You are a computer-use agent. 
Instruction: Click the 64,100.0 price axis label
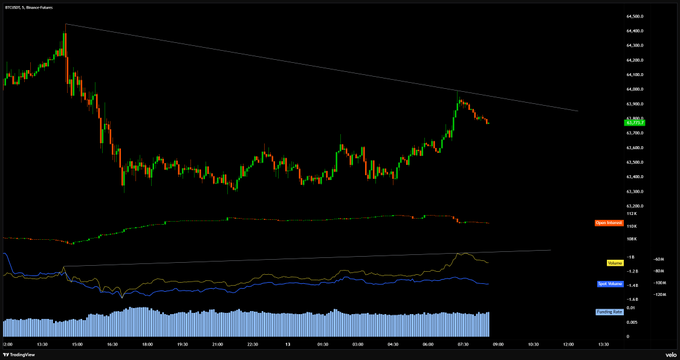pos(634,75)
